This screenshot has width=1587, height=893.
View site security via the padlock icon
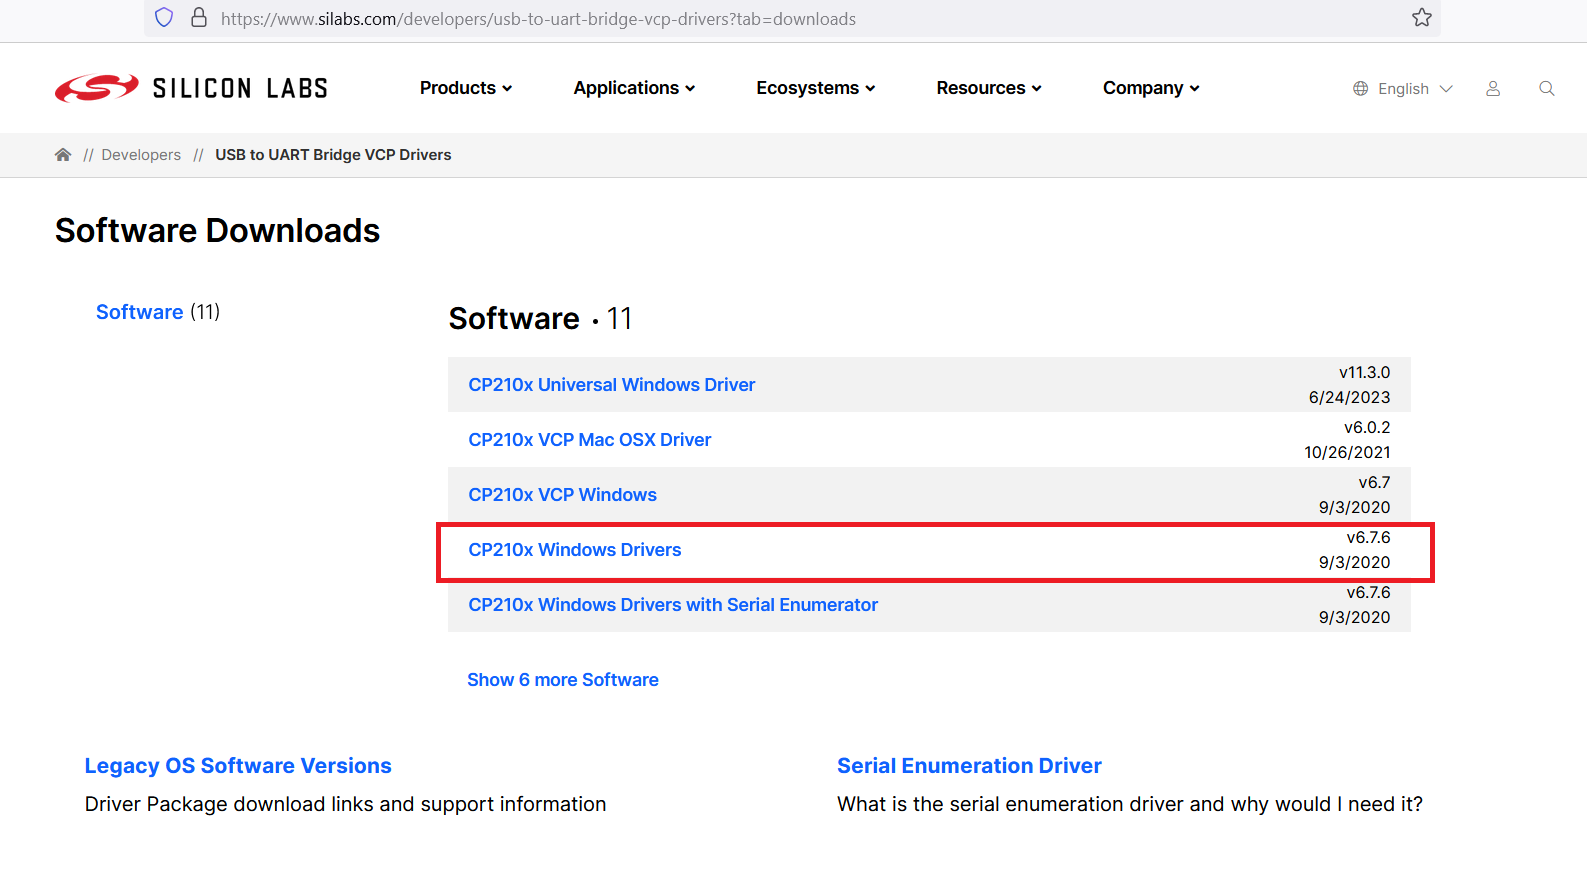[x=199, y=18]
